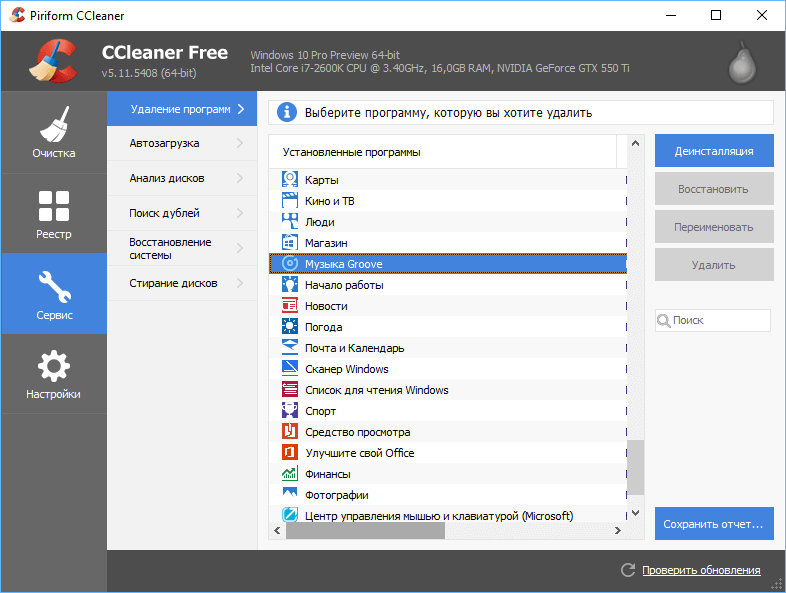Click the horizontal scroll left arrow
The image size is (786, 593).
click(277, 530)
